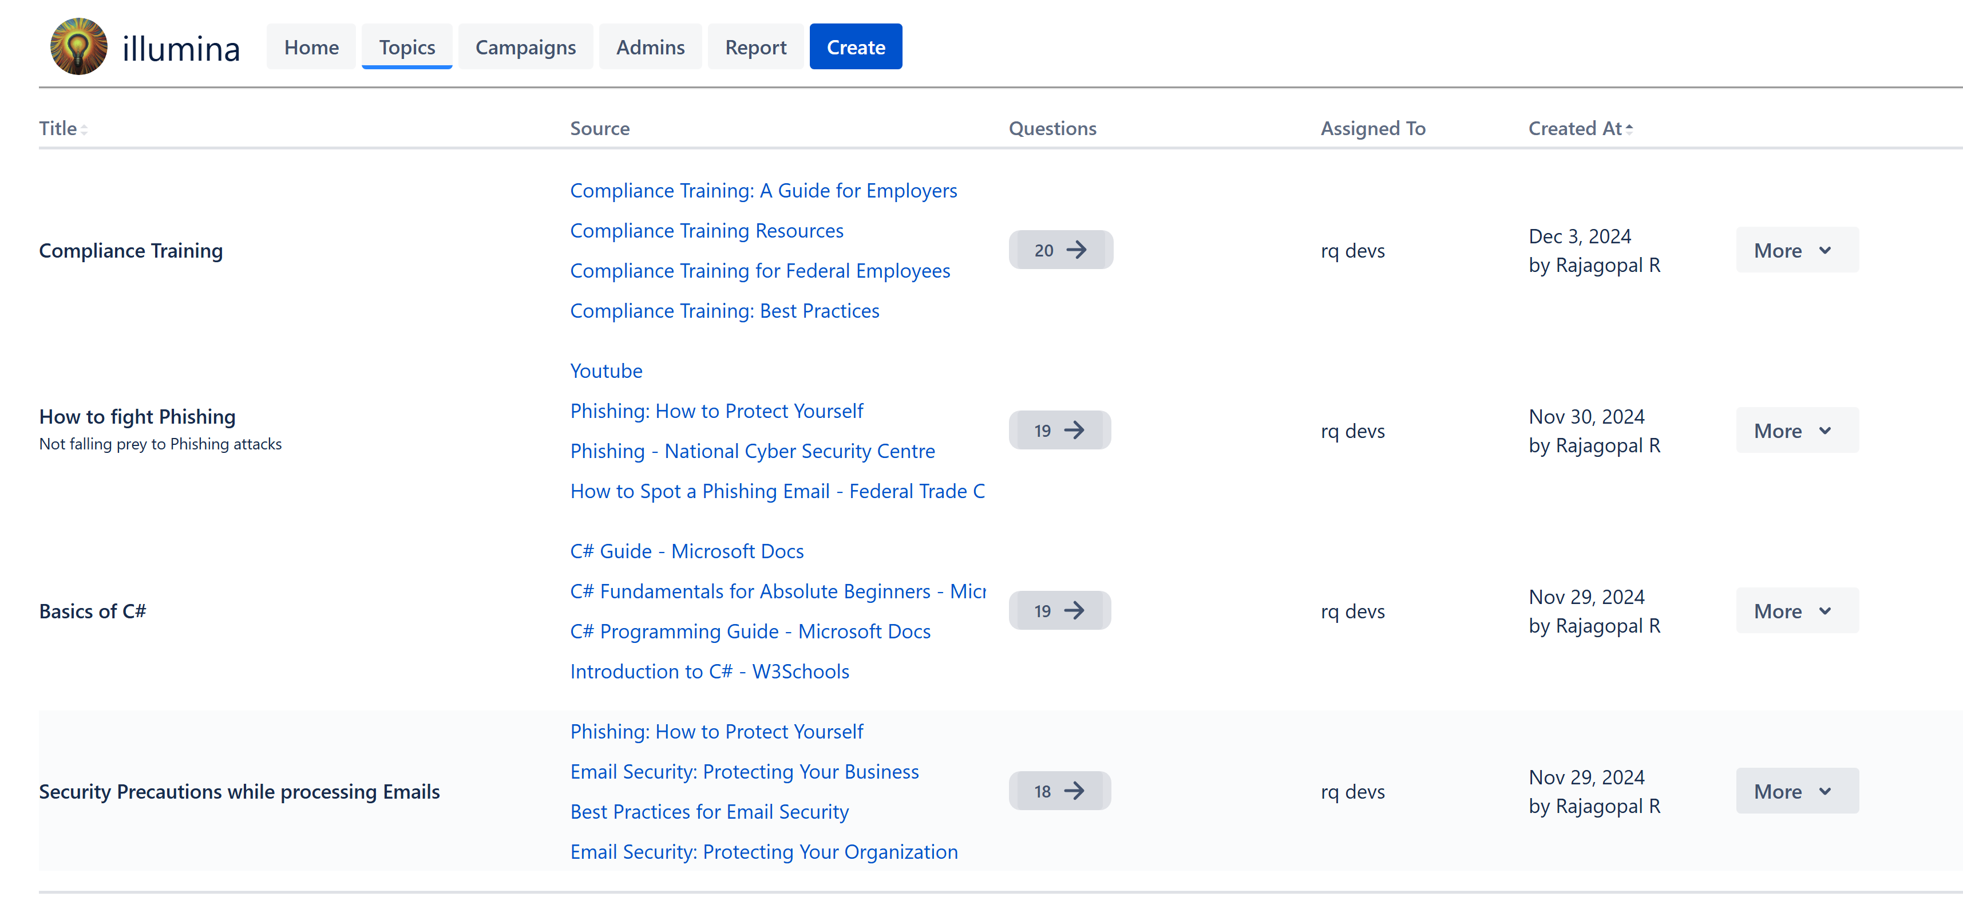
Task: Go to the Home tab
Action: click(x=311, y=47)
